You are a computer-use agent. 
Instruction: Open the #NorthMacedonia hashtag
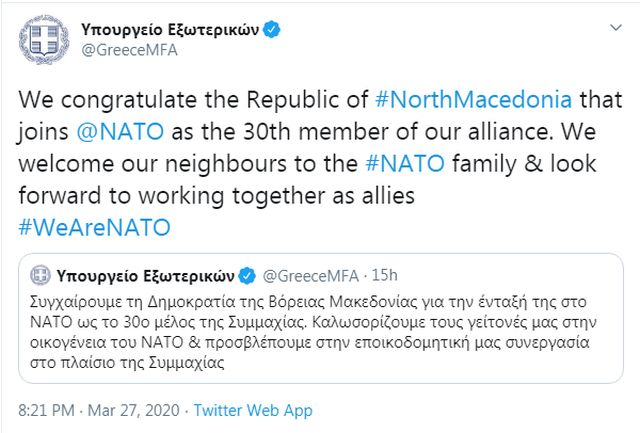pyautogui.click(x=473, y=101)
